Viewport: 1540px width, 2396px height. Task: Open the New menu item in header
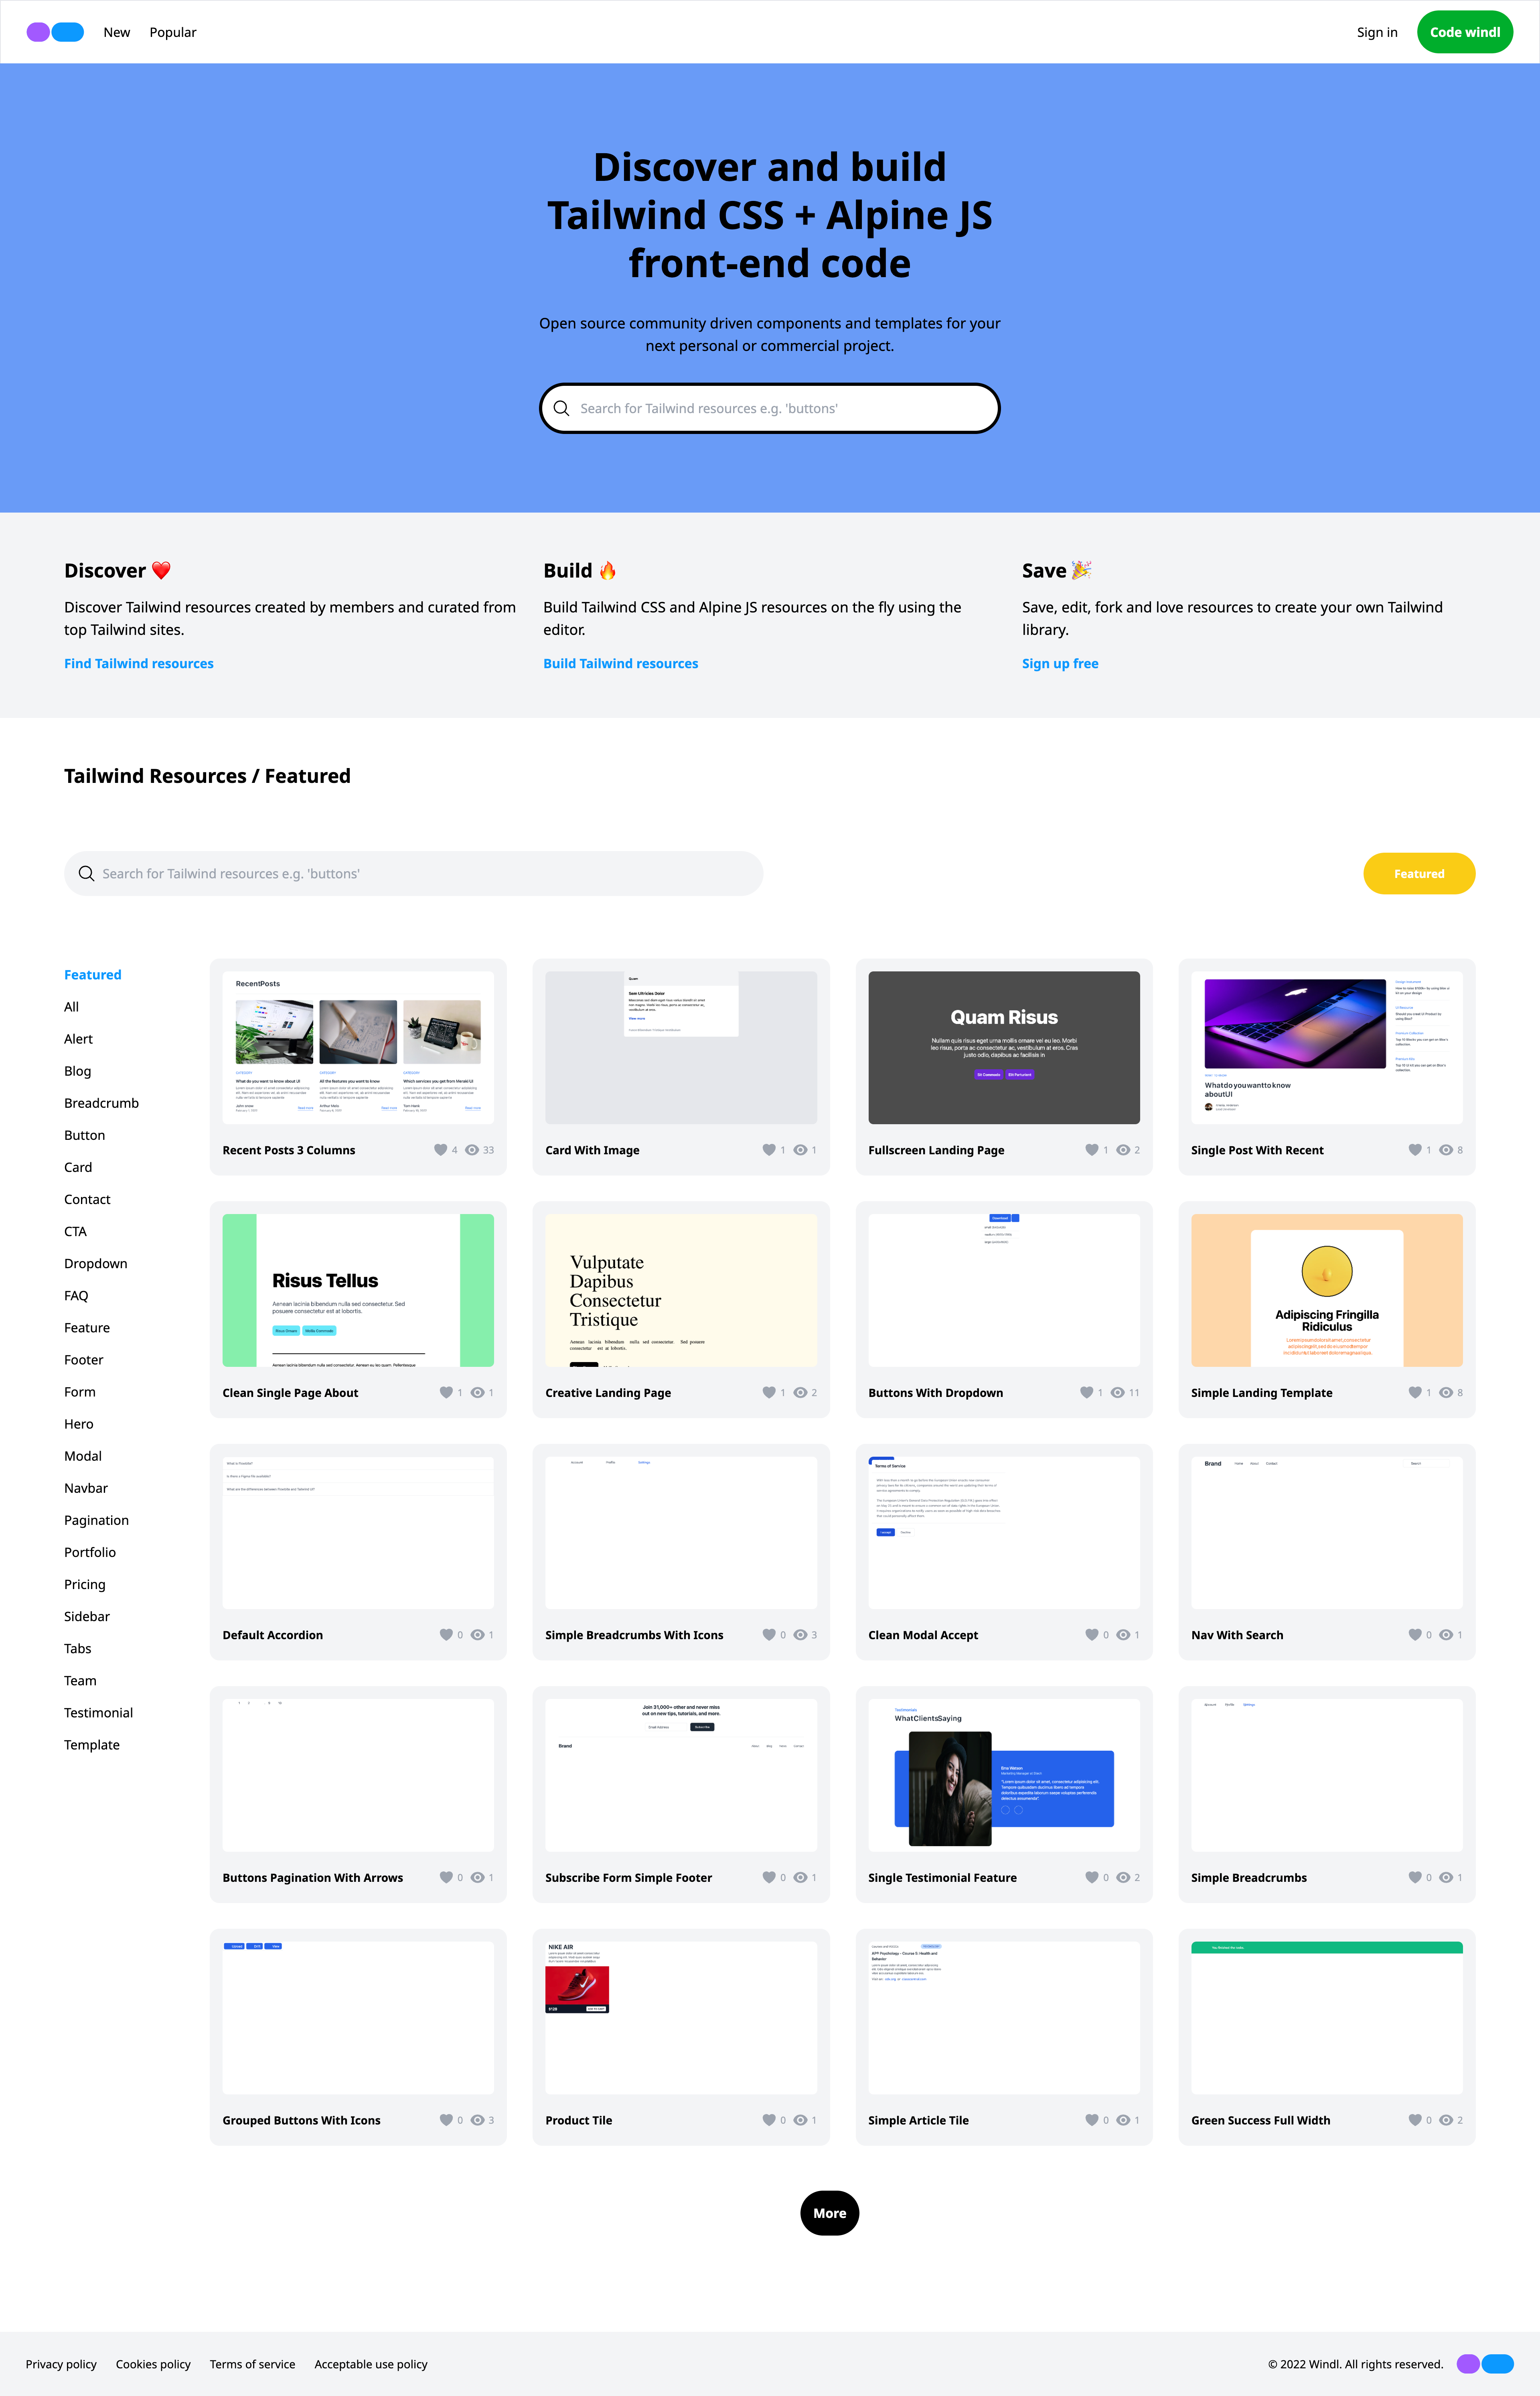(117, 32)
